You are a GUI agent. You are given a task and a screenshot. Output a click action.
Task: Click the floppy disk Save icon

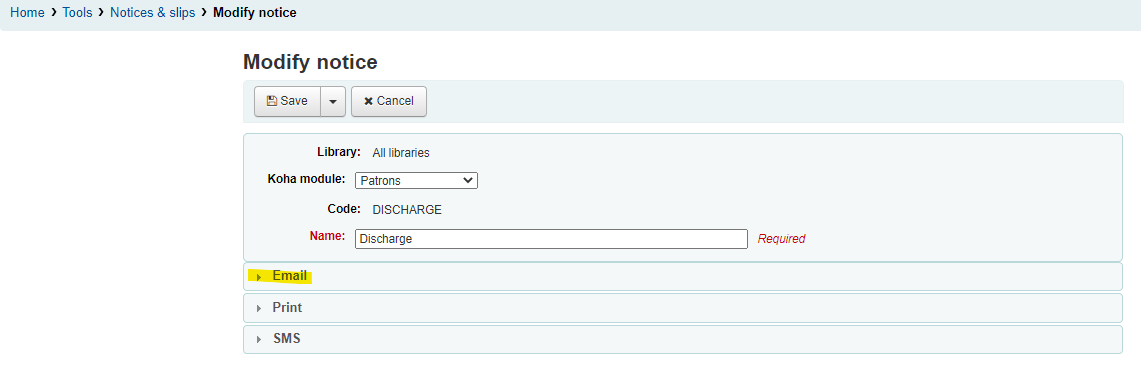[x=271, y=101]
